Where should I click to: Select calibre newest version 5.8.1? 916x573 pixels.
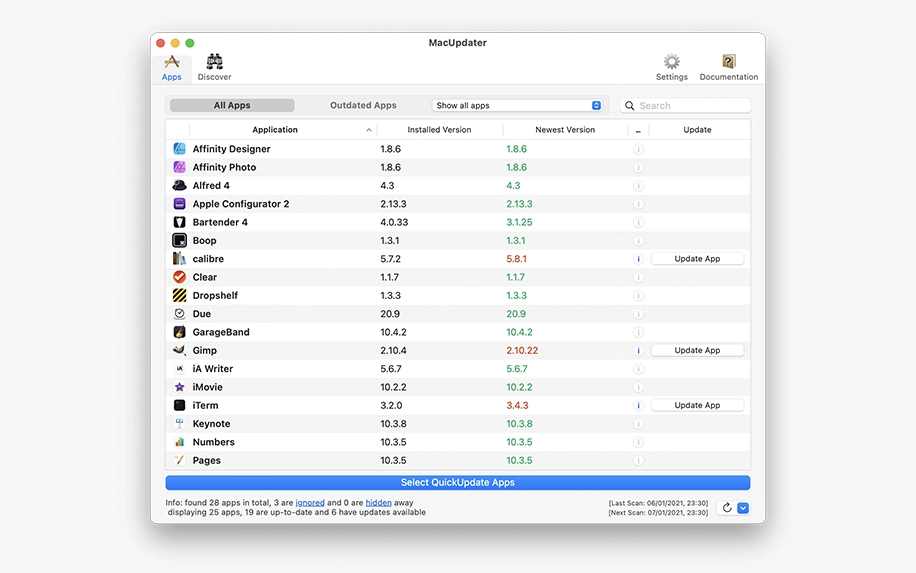[x=516, y=259]
